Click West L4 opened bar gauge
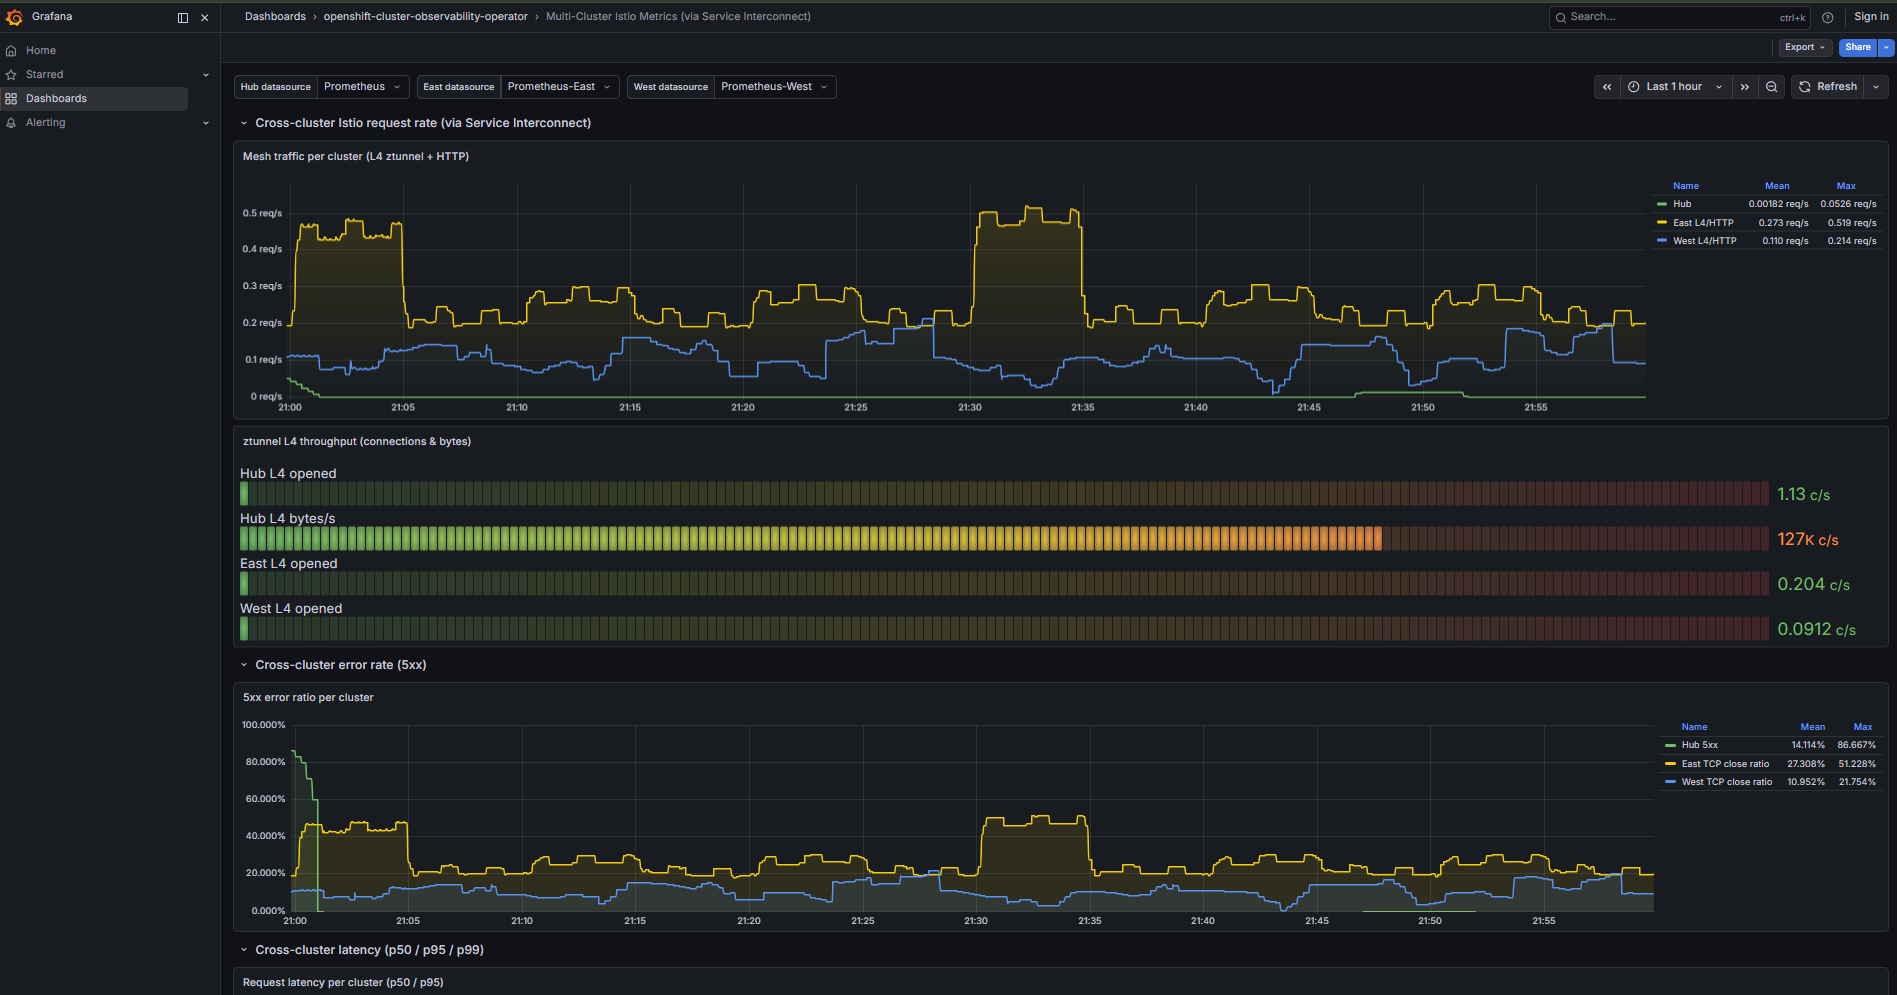The height and width of the screenshot is (995, 1897). click(1004, 629)
